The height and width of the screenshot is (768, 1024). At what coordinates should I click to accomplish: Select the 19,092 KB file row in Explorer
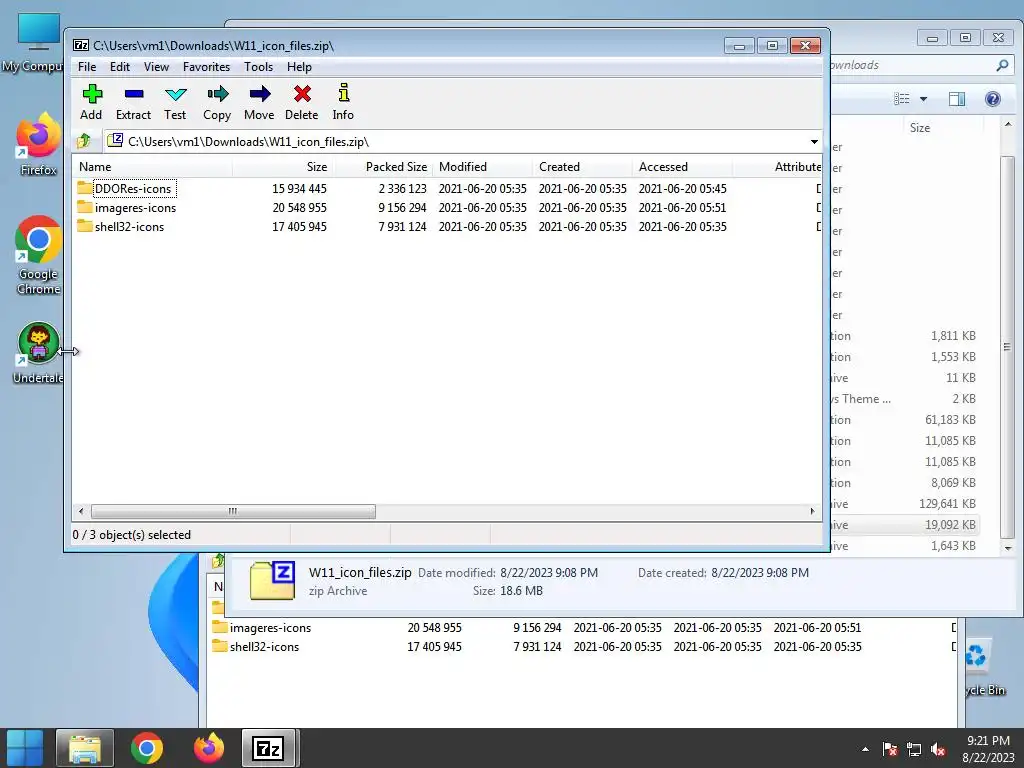pos(905,524)
